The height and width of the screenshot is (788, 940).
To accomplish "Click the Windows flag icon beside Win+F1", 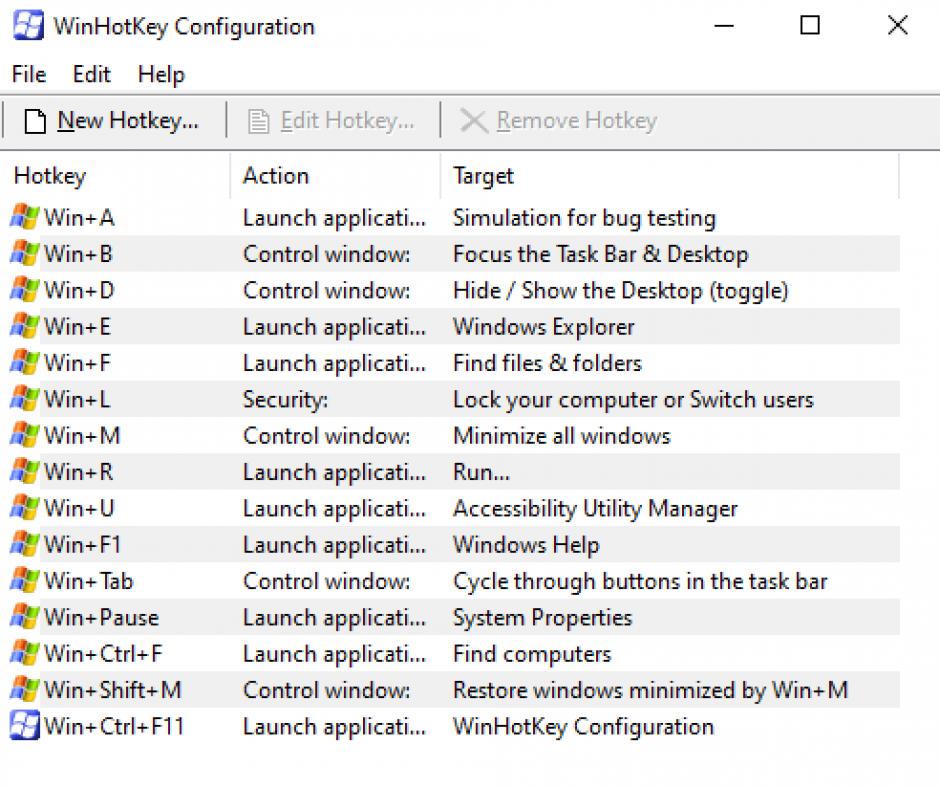I will [x=25, y=544].
